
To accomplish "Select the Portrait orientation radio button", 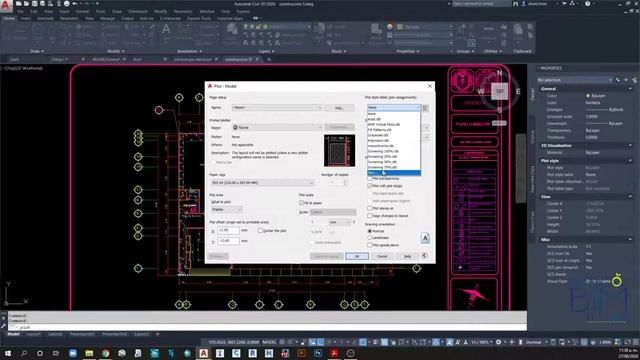I will pos(370,231).
